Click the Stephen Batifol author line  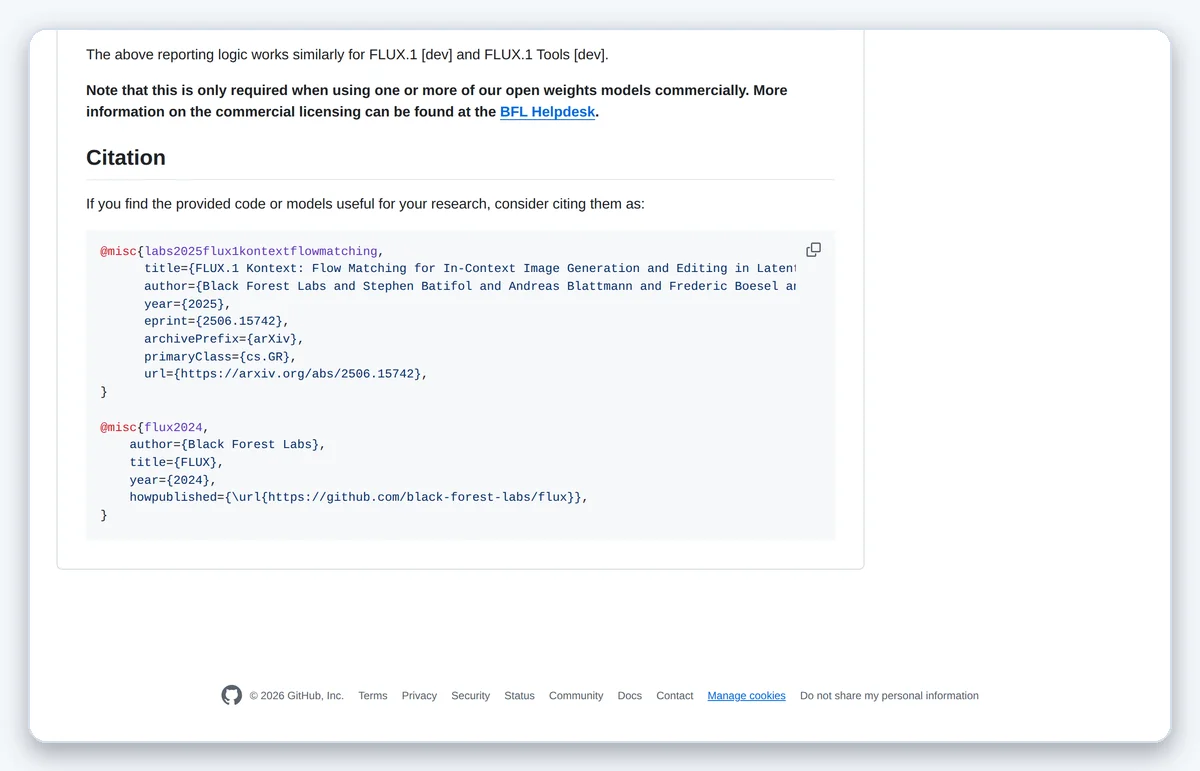(x=470, y=286)
